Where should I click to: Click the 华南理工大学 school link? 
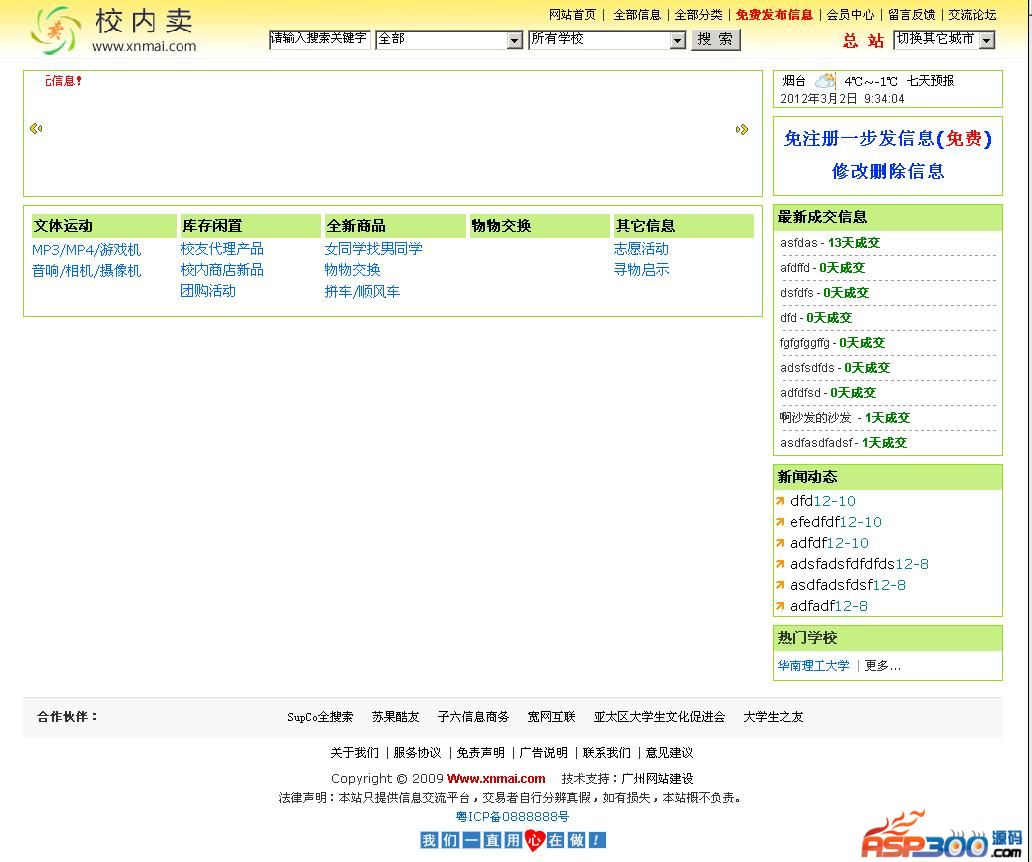(813, 665)
